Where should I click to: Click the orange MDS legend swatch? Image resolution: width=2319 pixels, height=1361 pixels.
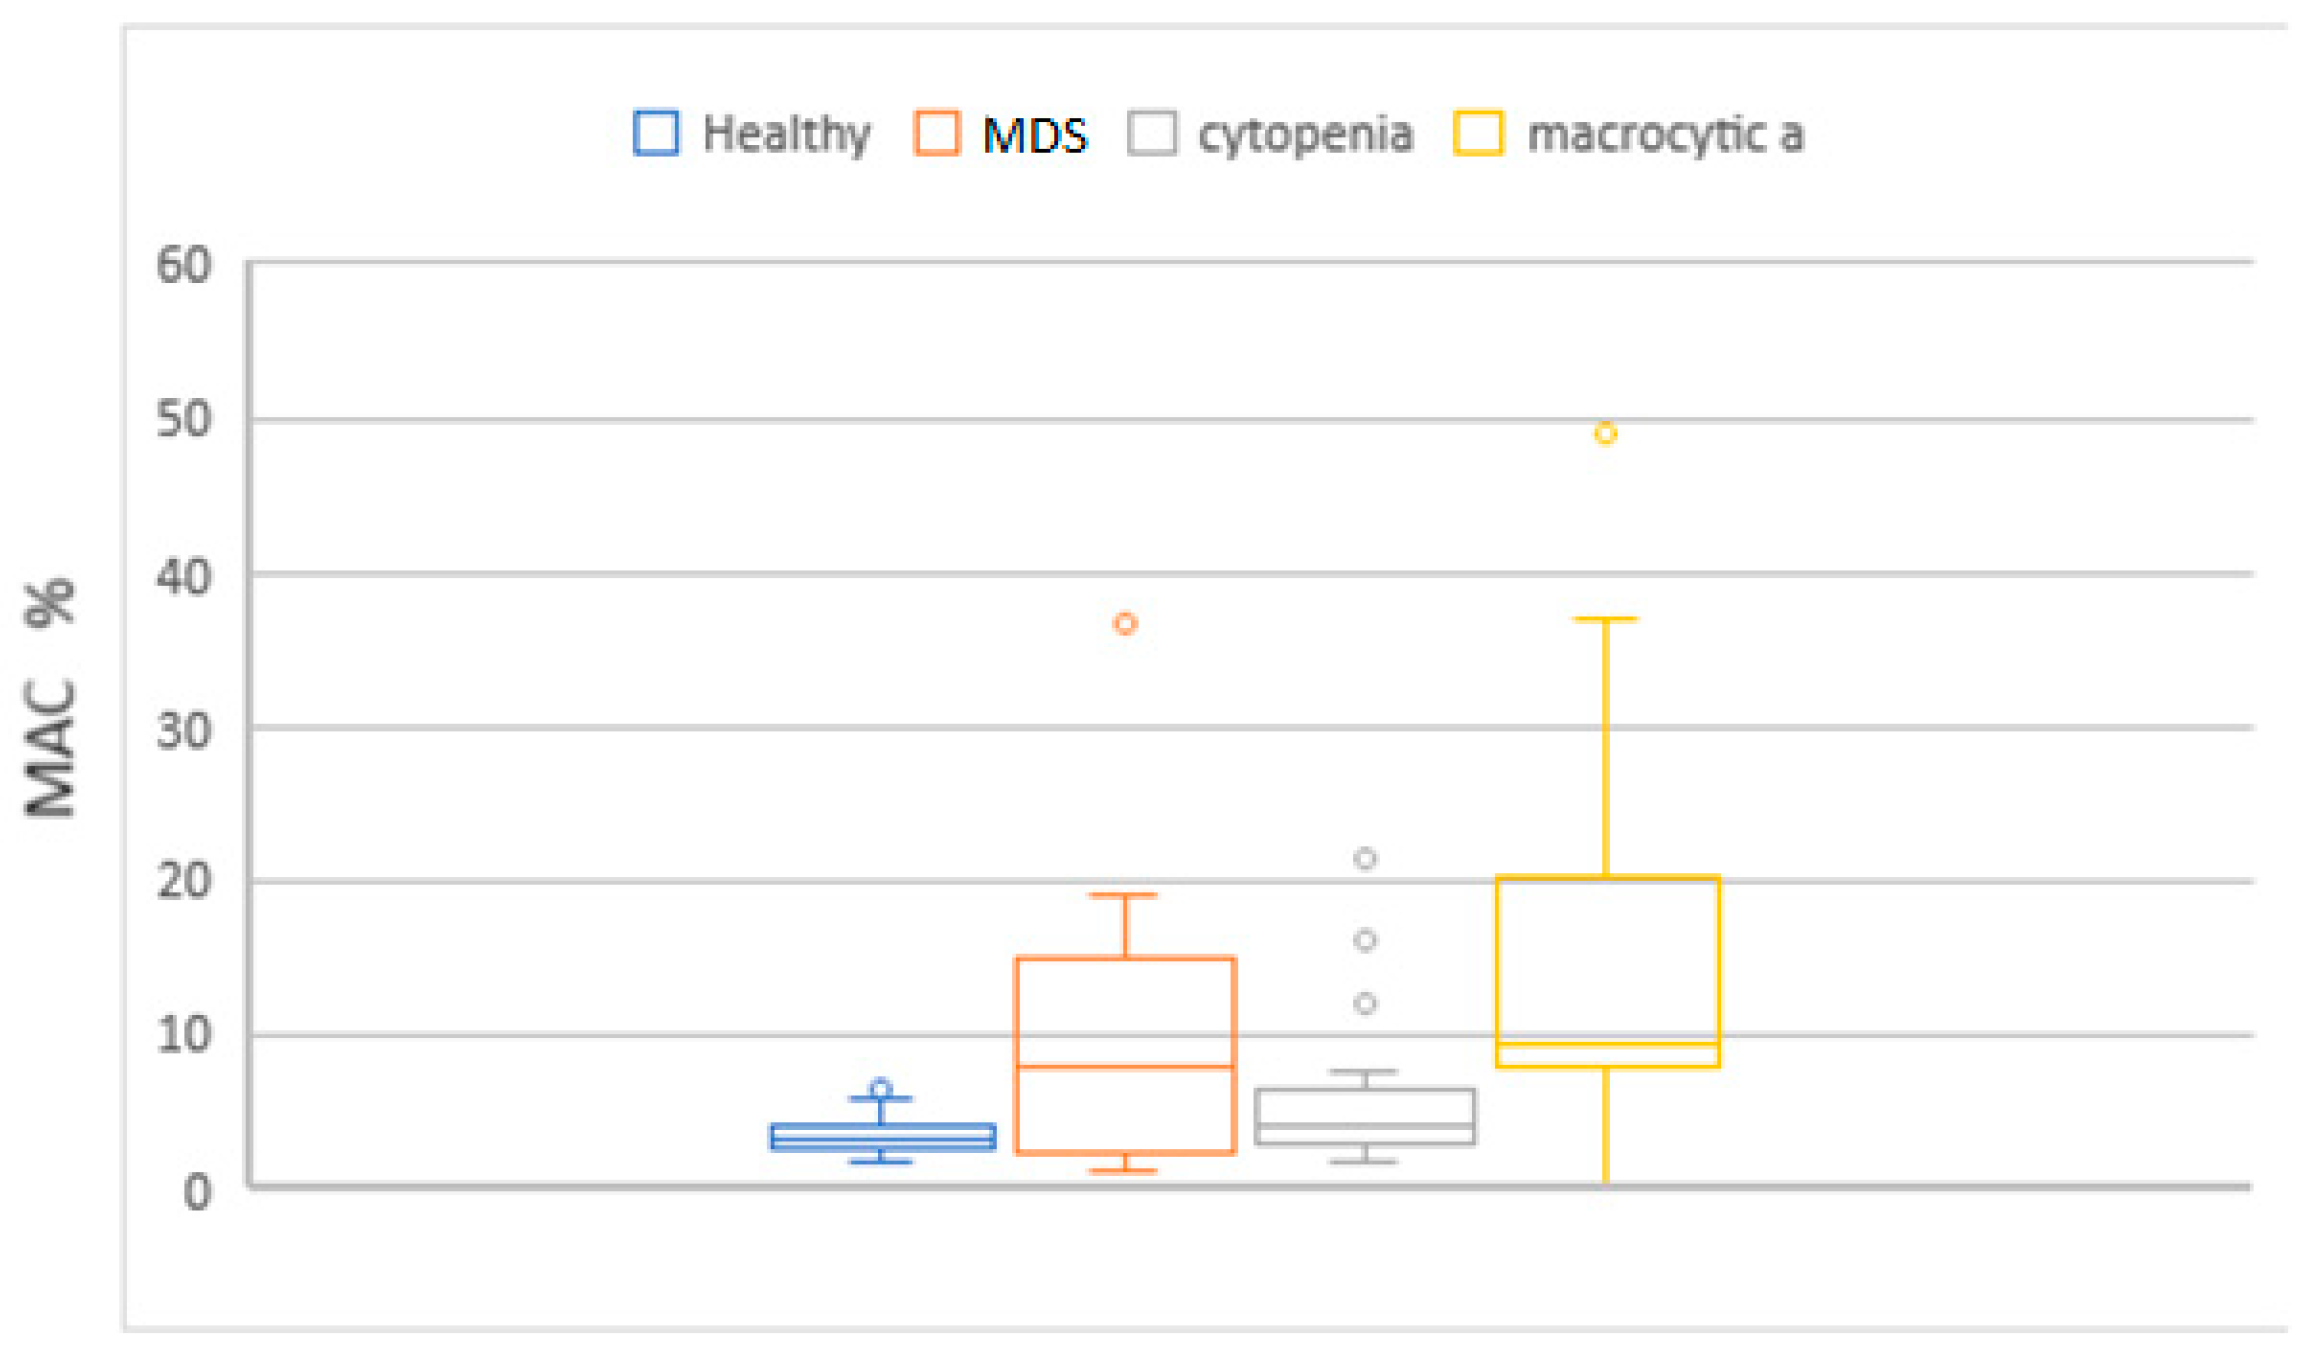click(936, 133)
